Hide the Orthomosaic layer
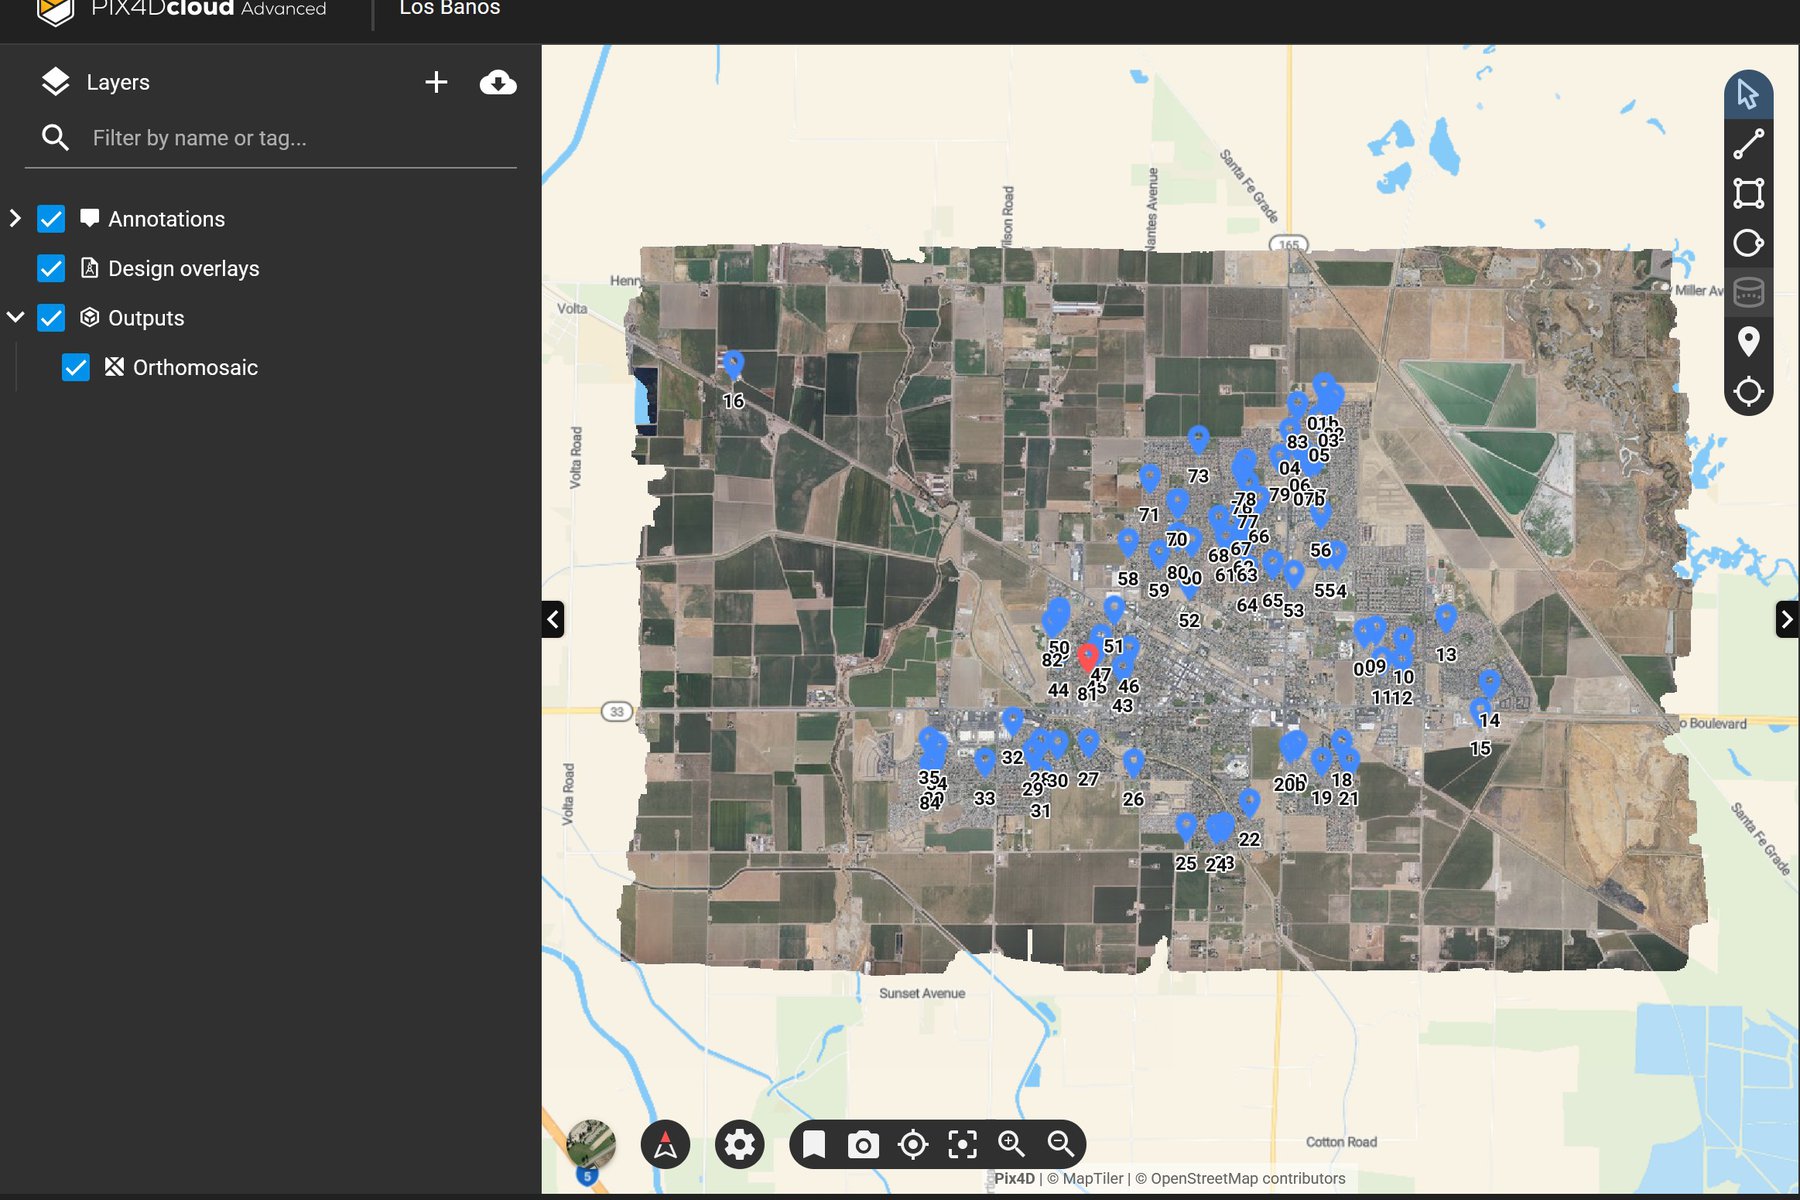This screenshot has width=1800, height=1200. point(76,368)
